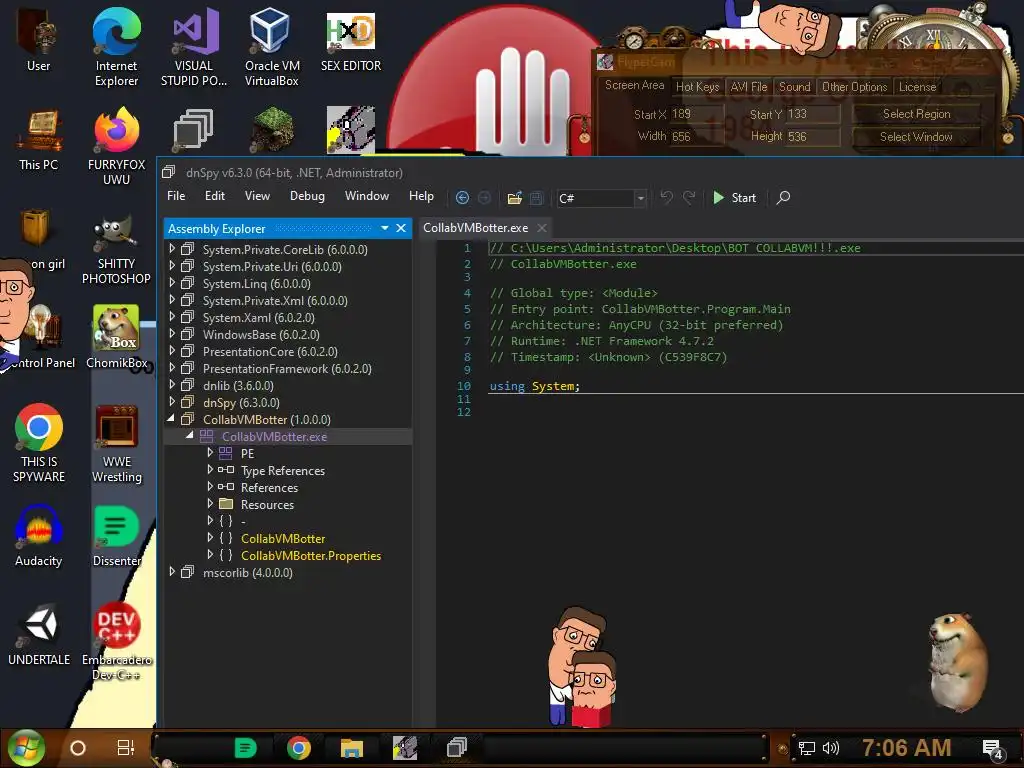Click the dnSpy Open file folder icon
The image size is (1024, 768).
tap(515, 197)
